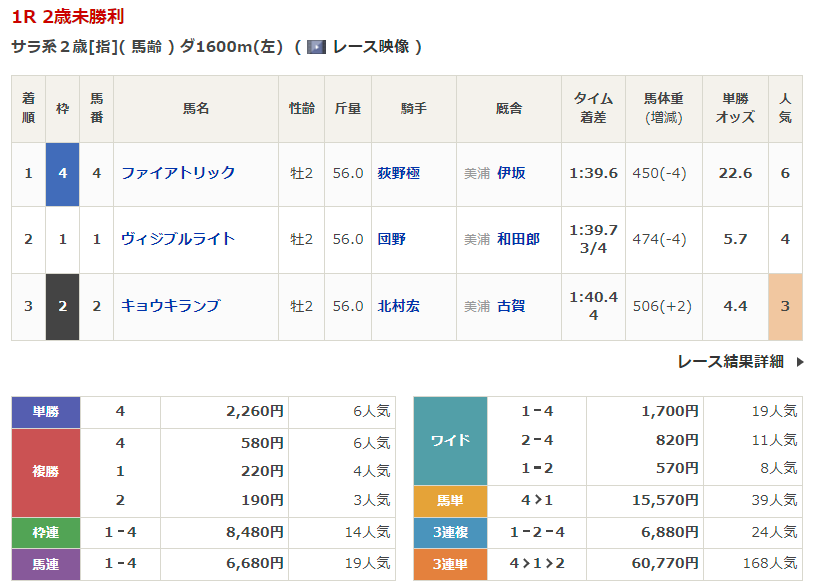This screenshot has height=588, width=818.
Task: Click jockey 団野 link
Action: 391,239
